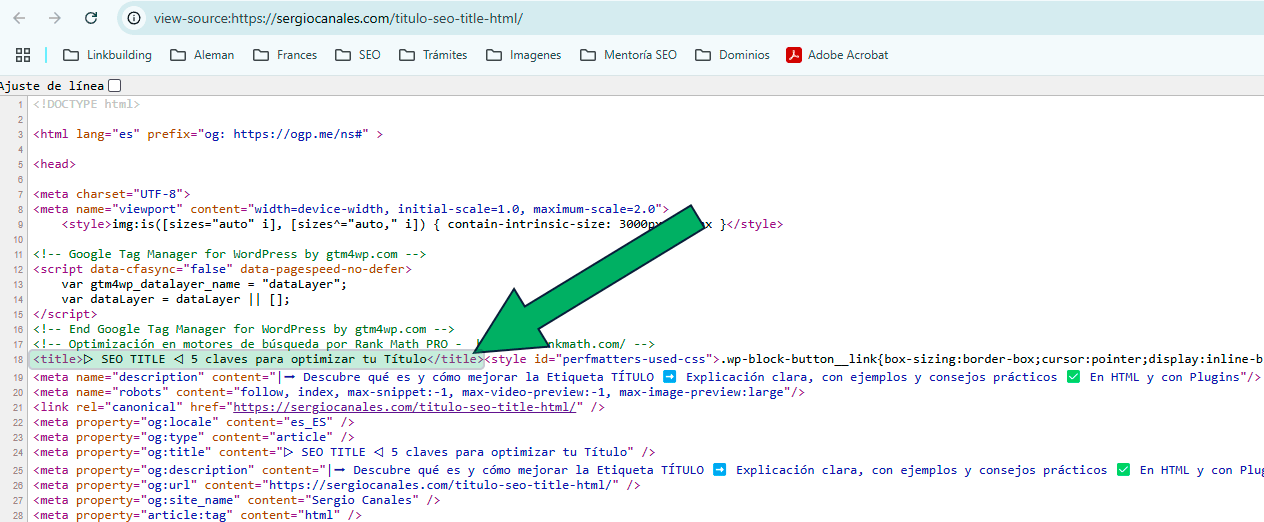1264x522 pixels.
Task: Open the Mentoría SEO bookmark folder
Action: (x=628, y=55)
